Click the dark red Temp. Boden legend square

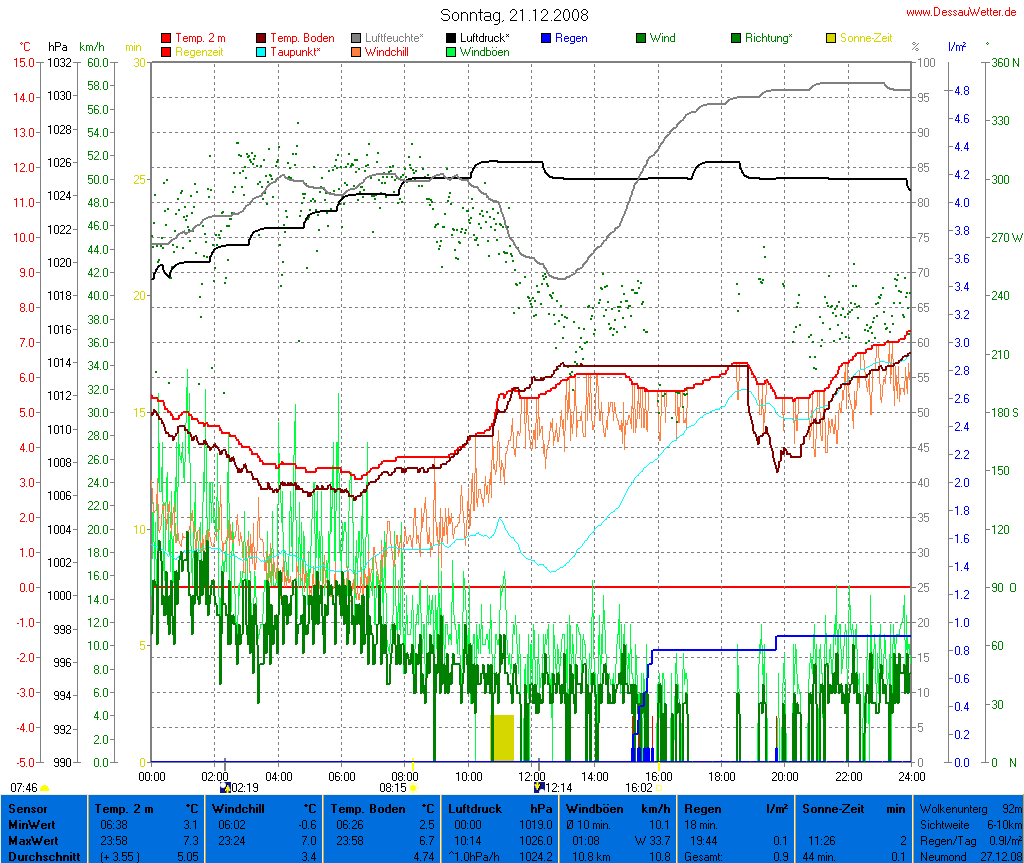(262, 38)
